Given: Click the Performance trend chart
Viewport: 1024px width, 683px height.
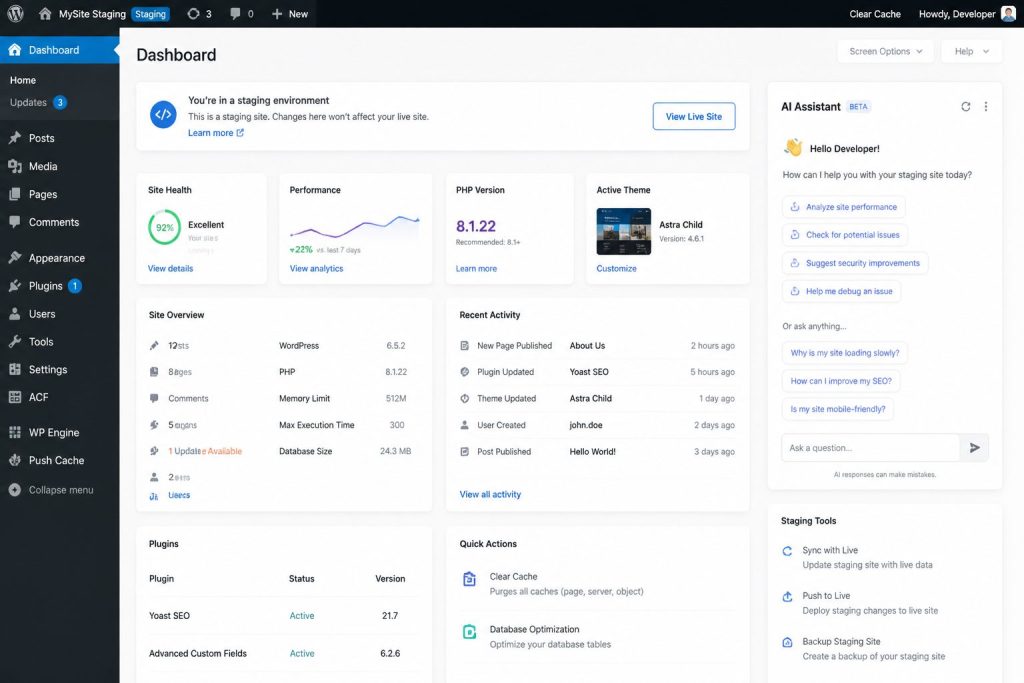Looking at the screenshot, I should tap(355, 227).
